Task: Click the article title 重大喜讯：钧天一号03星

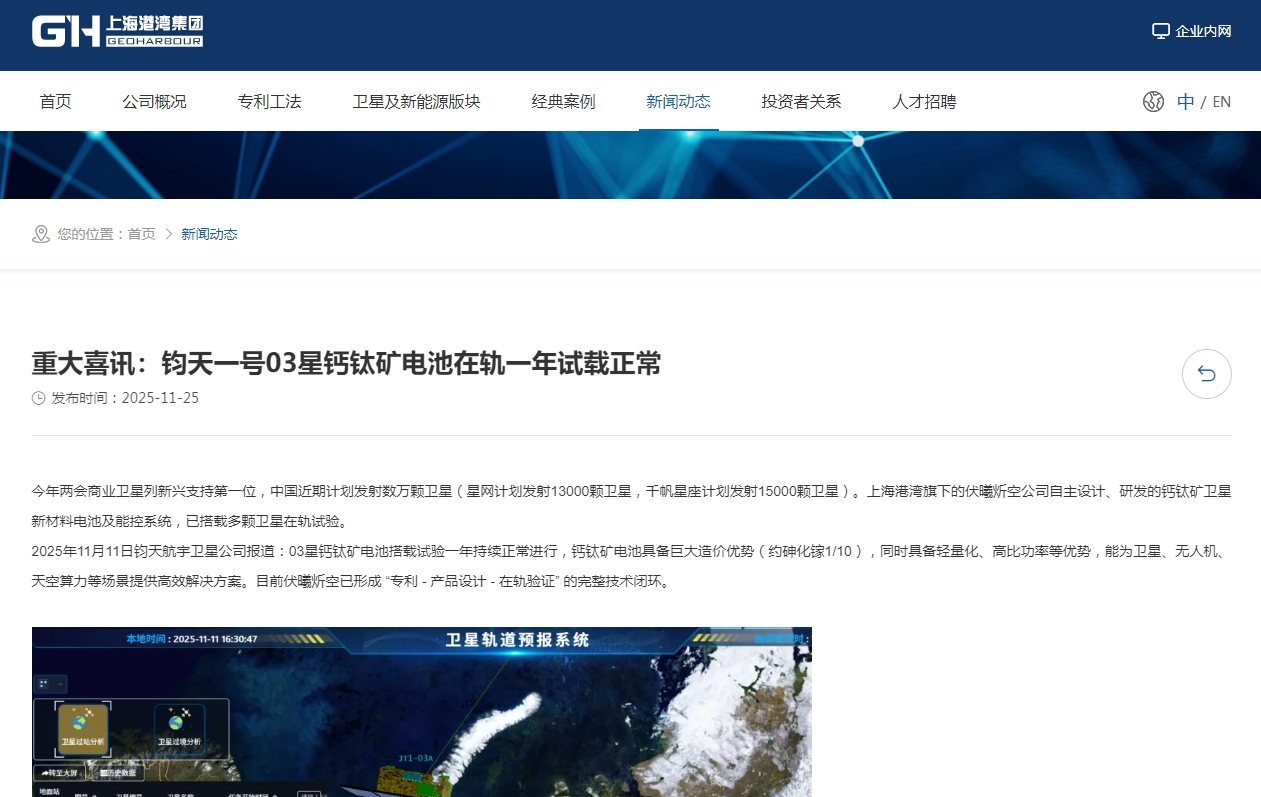Action: (x=346, y=363)
